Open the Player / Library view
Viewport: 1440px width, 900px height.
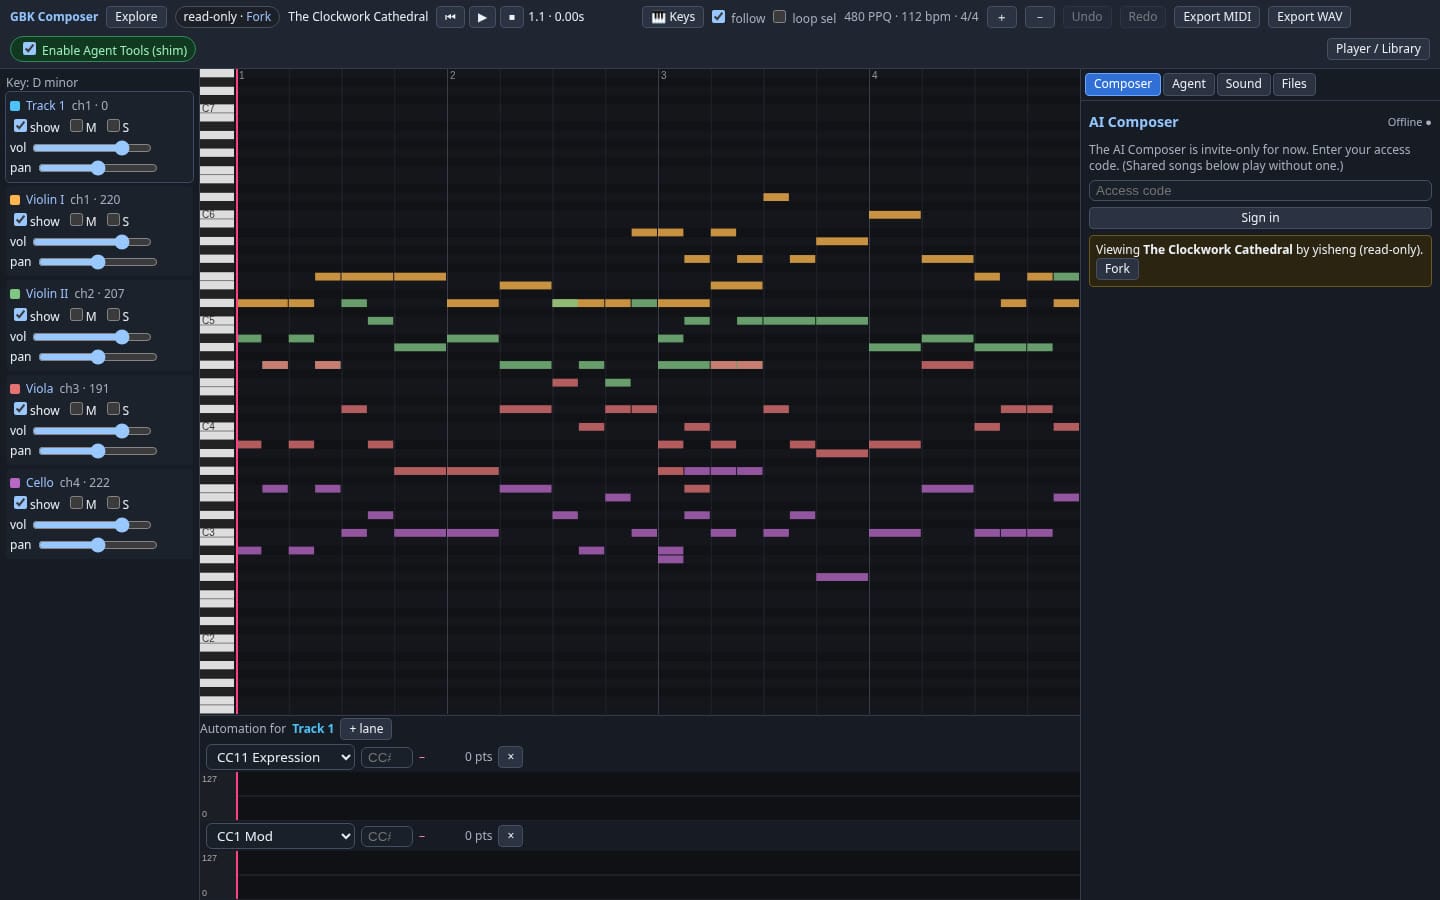click(x=1378, y=49)
